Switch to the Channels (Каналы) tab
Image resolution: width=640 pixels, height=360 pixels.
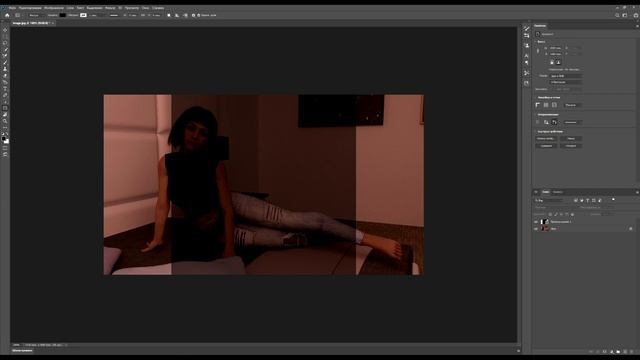[558, 192]
